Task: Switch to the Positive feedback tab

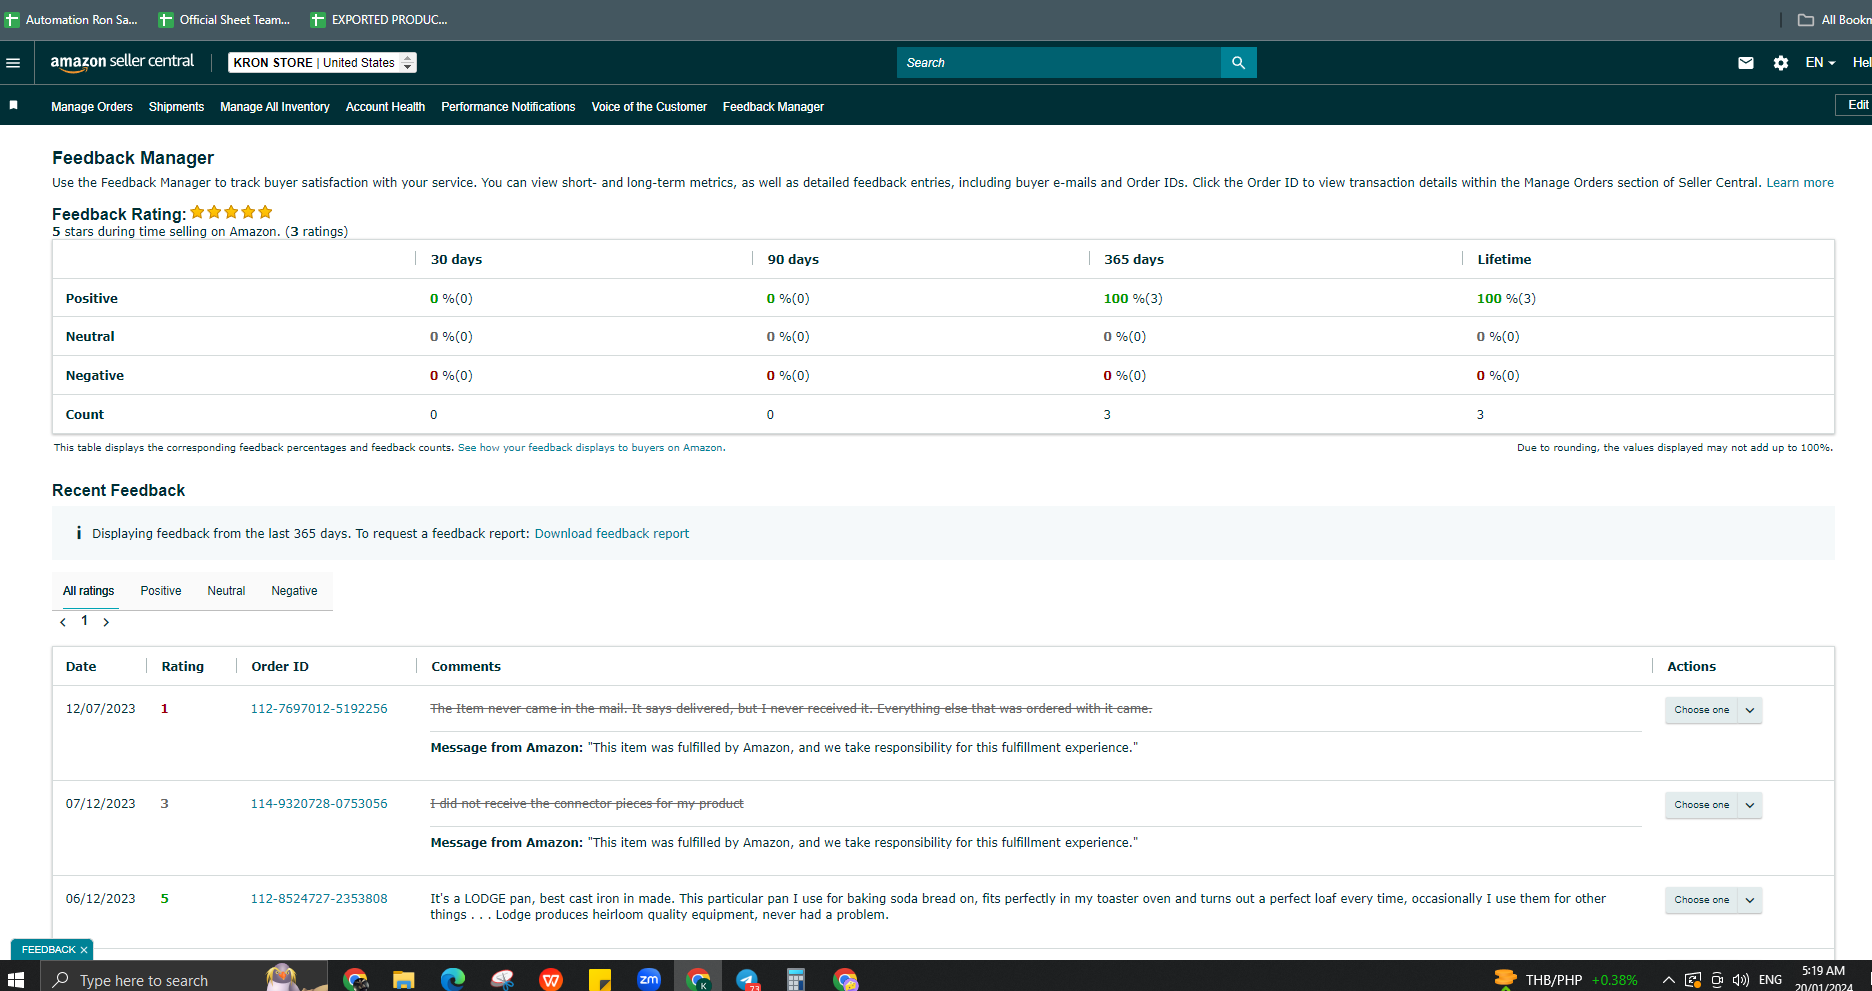Action: [x=161, y=591]
